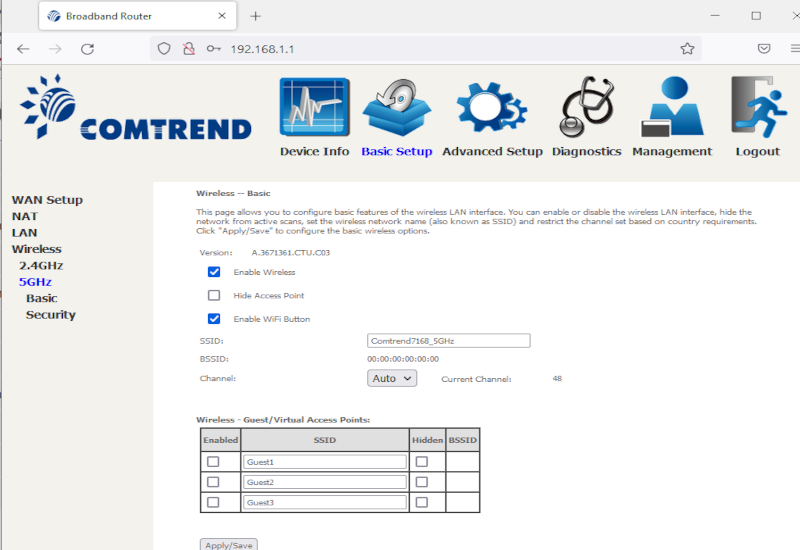
Task: Click the saved password key icon
Action: click(214, 48)
